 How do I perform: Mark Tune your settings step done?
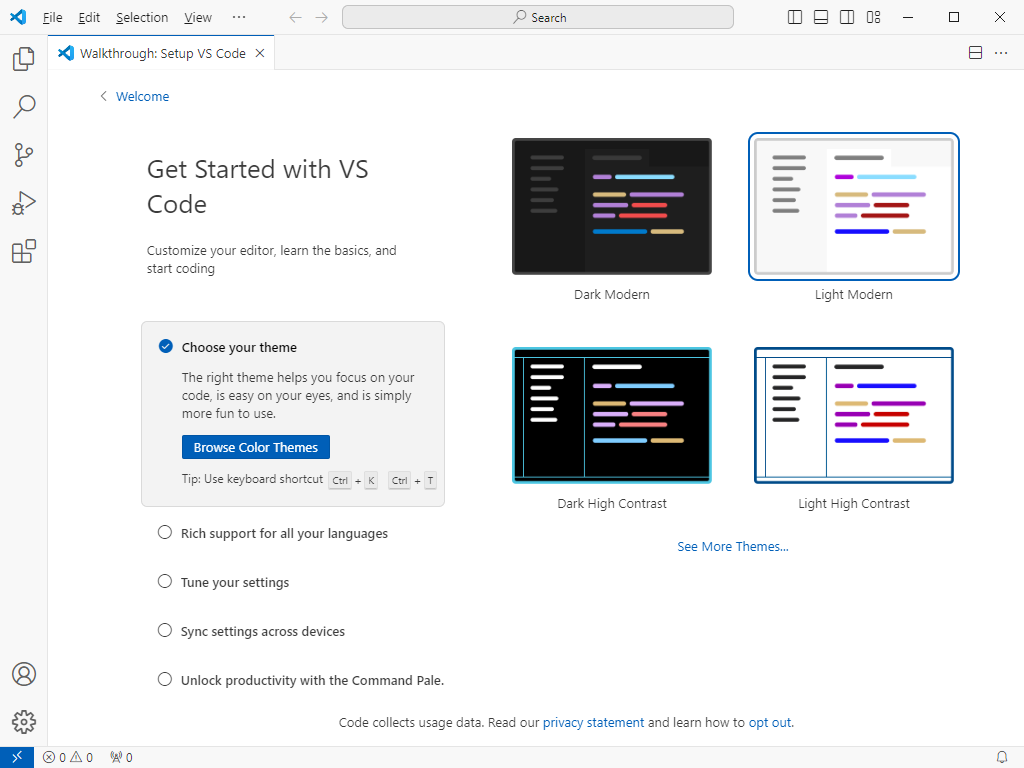point(165,581)
